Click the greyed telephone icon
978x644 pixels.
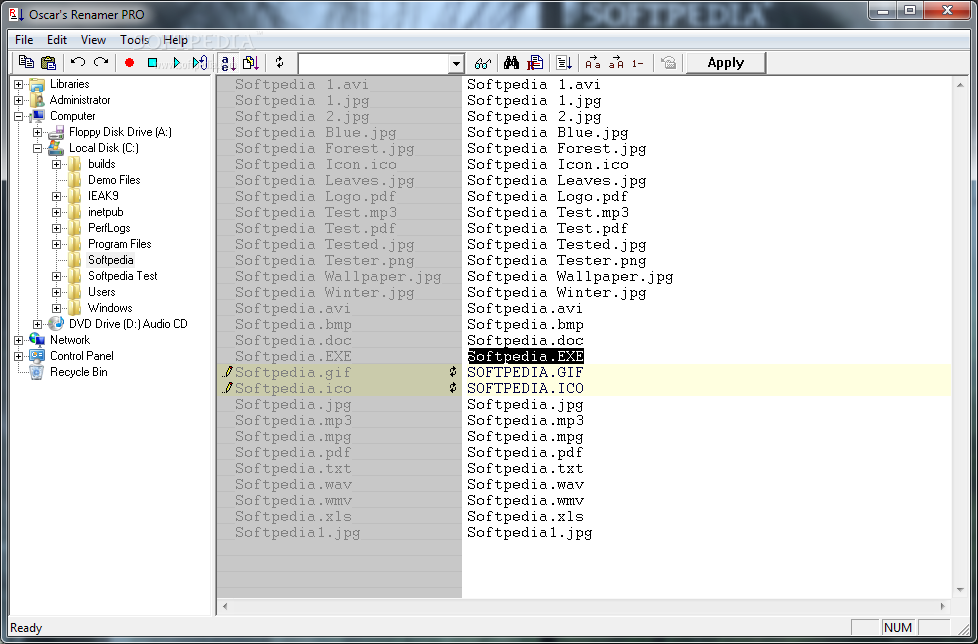tap(669, 62)
